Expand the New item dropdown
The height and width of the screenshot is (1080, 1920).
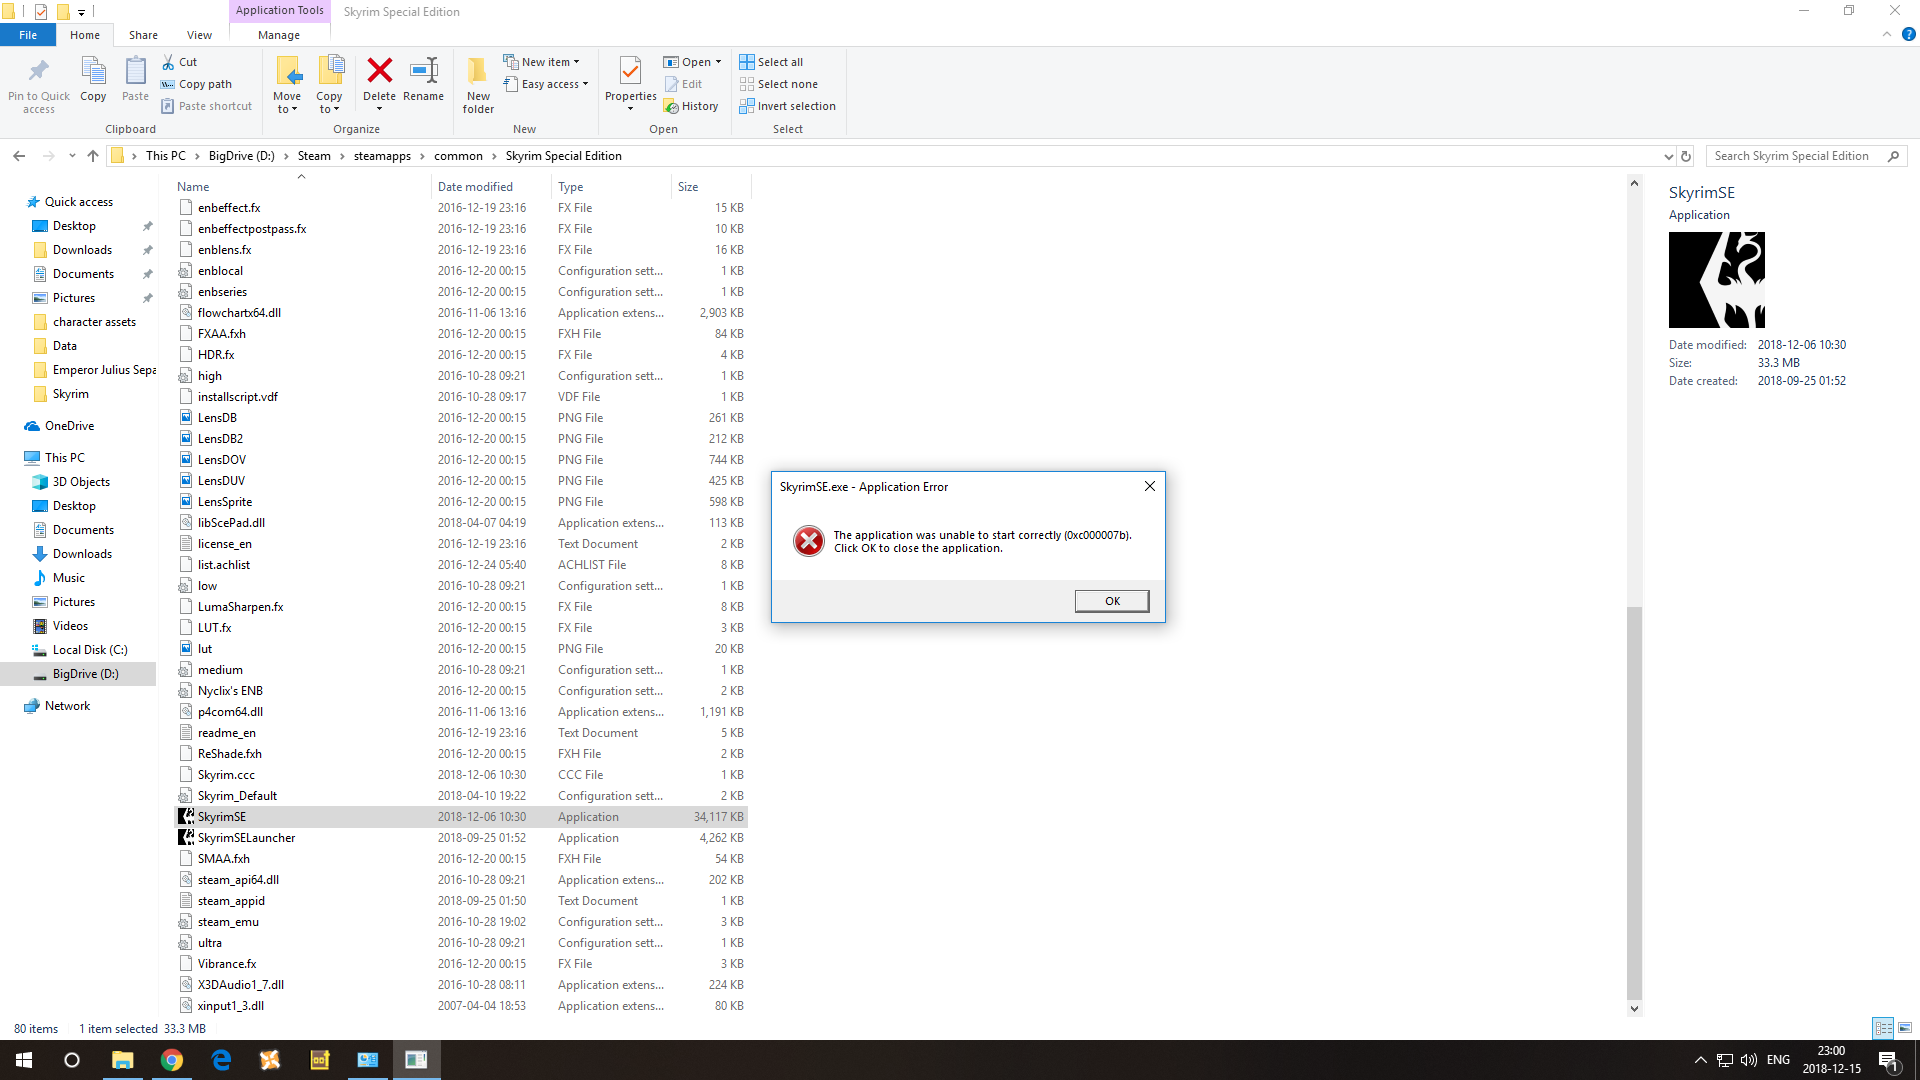coord(541,62)
